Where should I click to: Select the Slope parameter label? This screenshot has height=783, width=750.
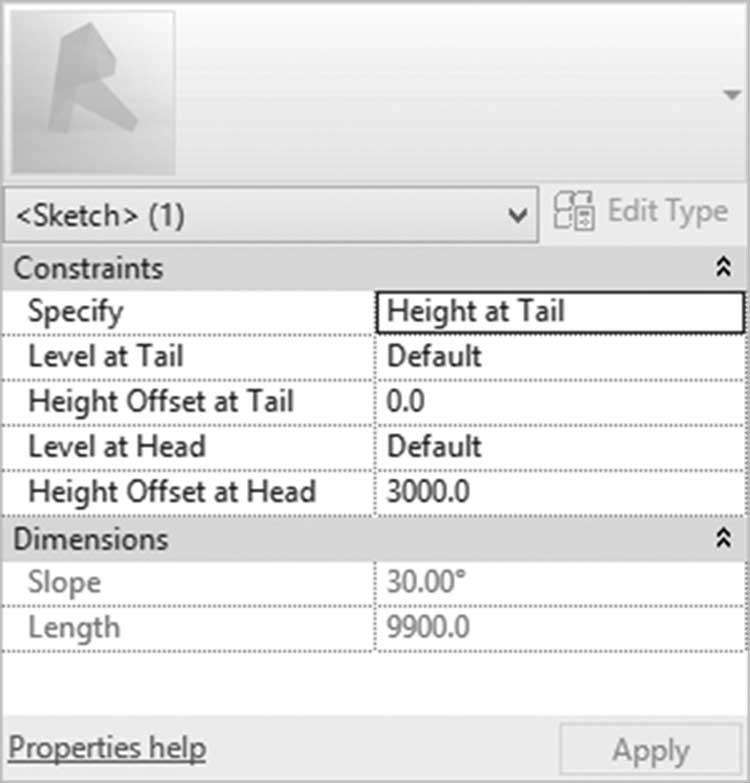point(64,583)
